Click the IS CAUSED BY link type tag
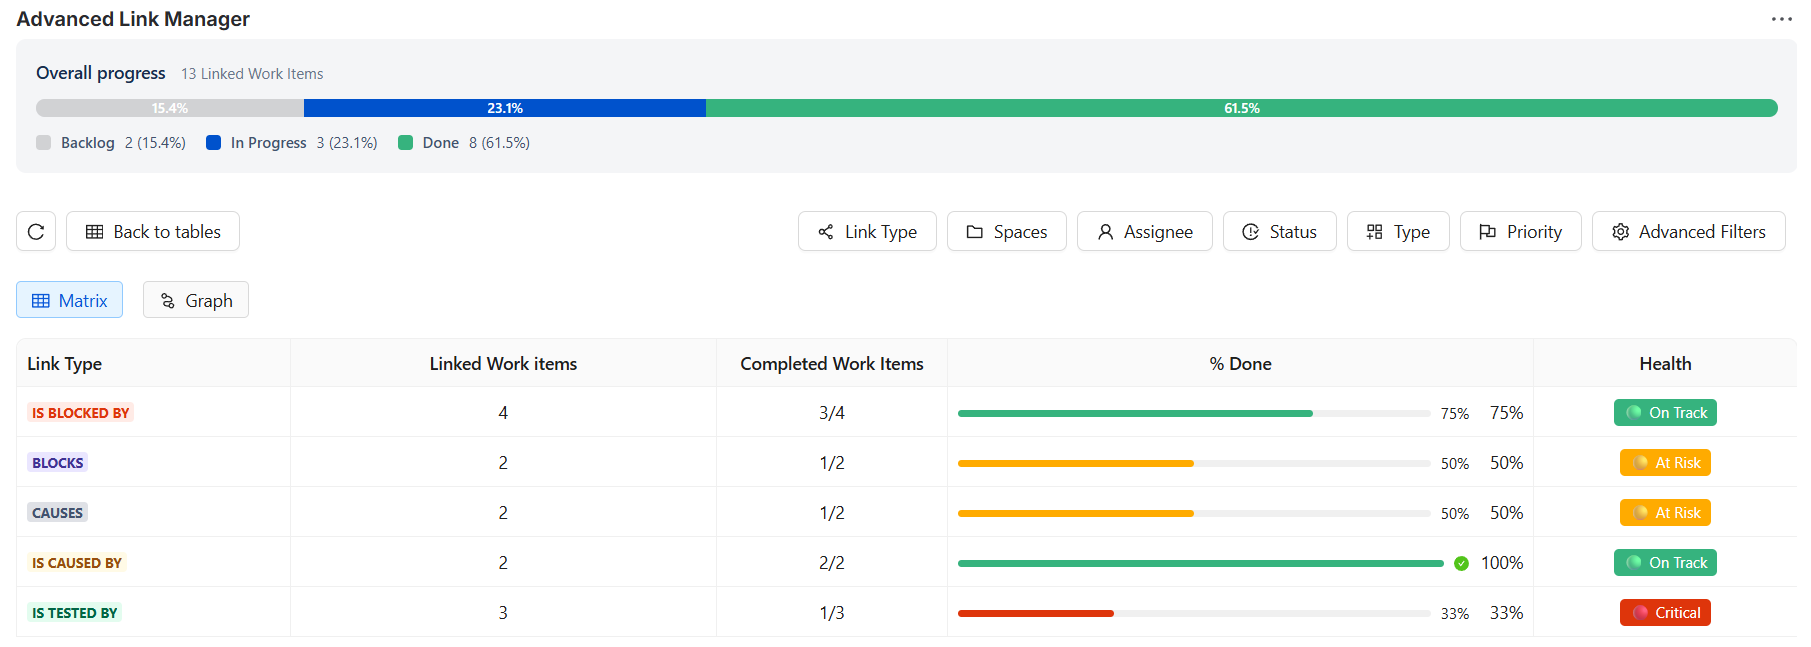 tap(77, 563)
